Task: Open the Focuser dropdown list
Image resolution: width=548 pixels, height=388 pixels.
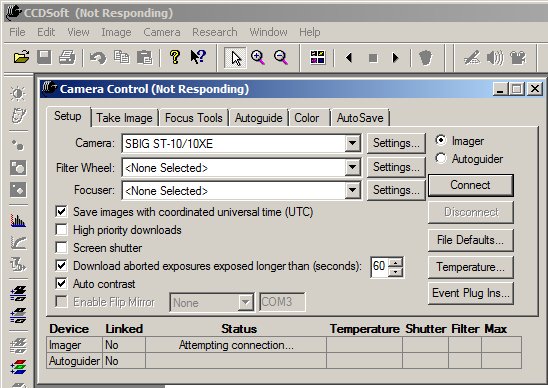Action: pos(352,191)
